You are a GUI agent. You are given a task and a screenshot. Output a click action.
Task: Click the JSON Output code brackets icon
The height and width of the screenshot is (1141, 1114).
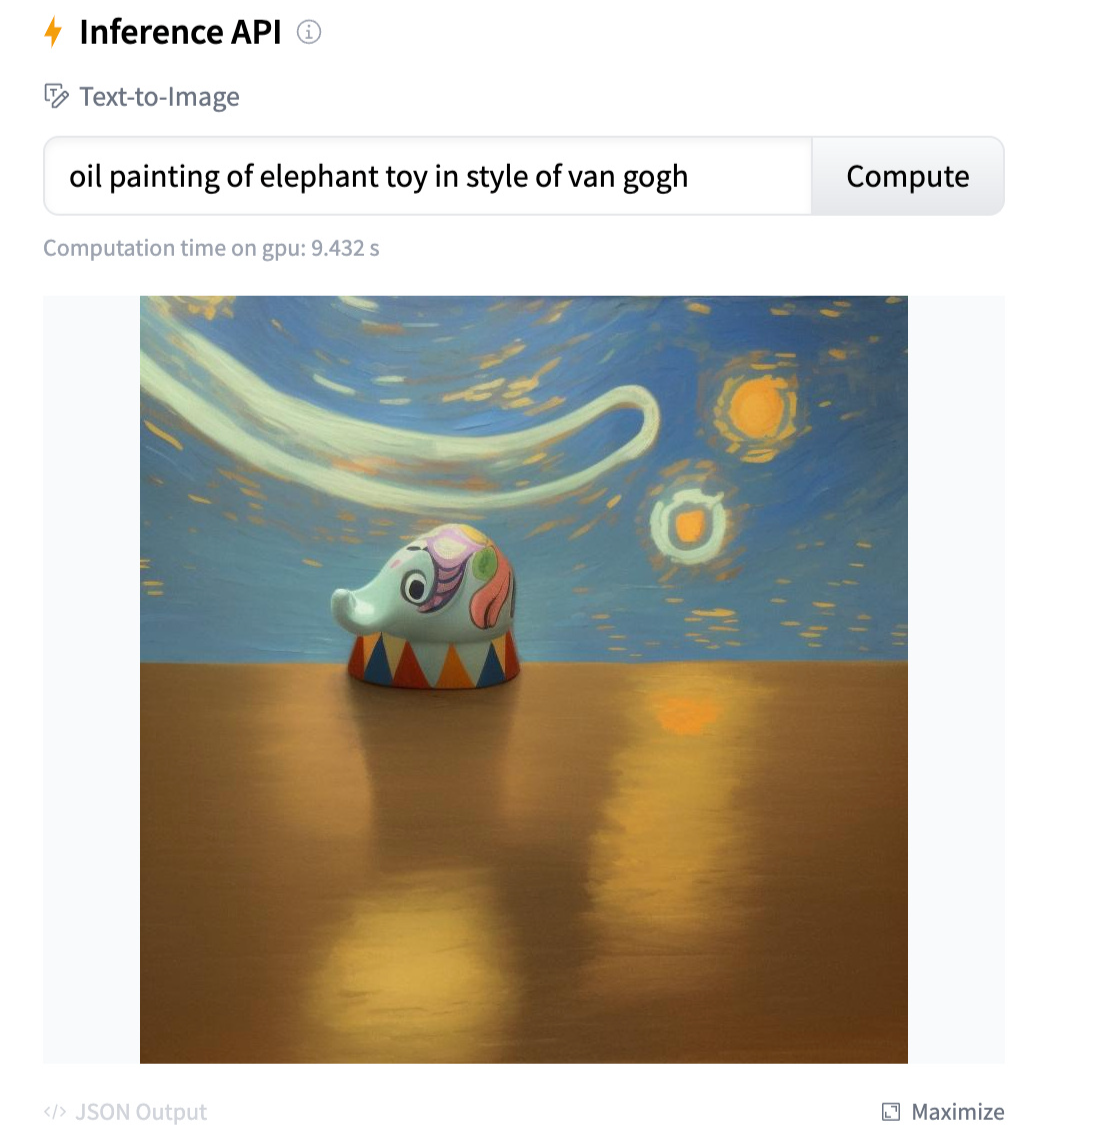point(55,1111)
